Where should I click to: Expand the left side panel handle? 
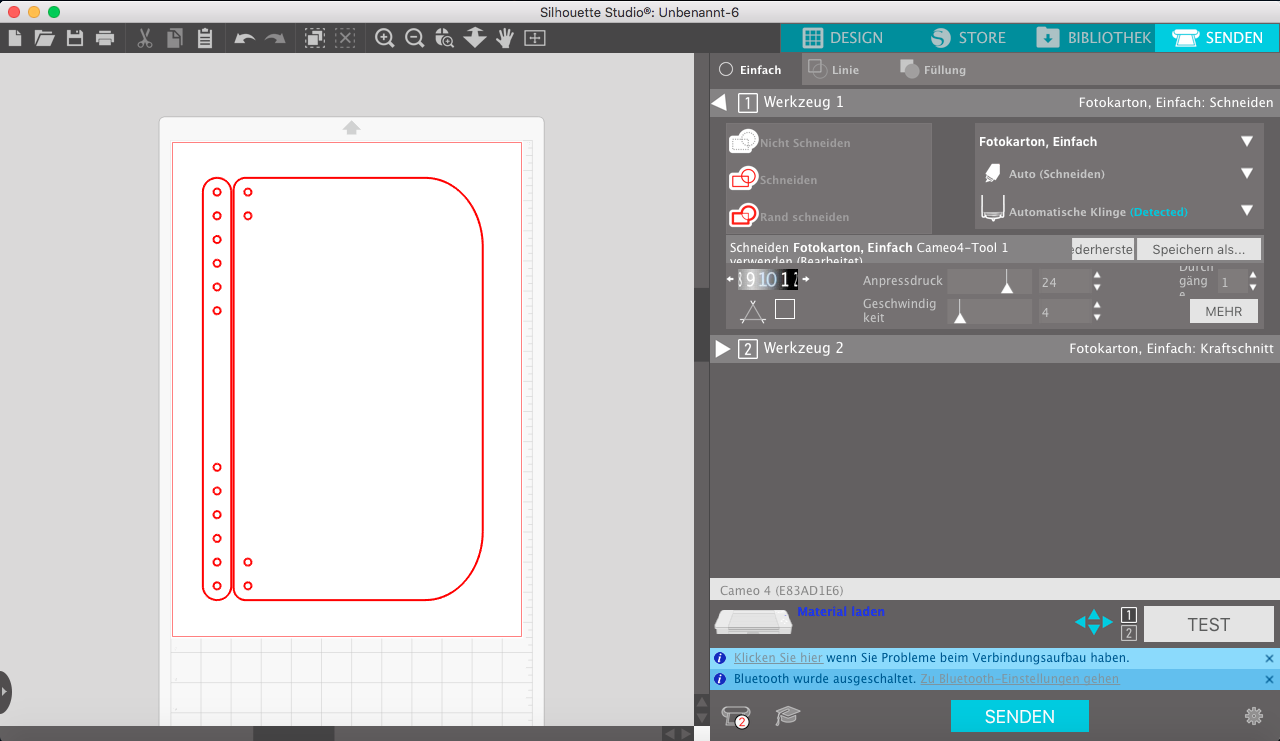5,692
